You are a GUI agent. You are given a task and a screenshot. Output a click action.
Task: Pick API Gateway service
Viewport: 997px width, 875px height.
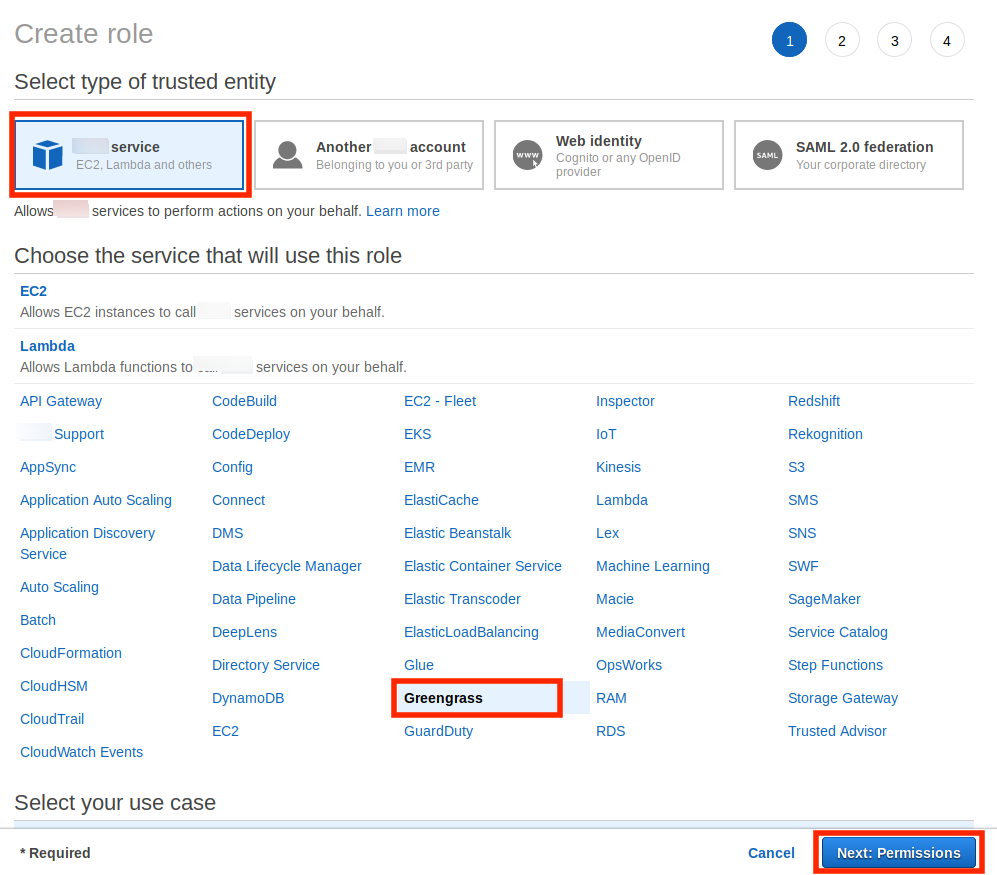coord(61,401)
